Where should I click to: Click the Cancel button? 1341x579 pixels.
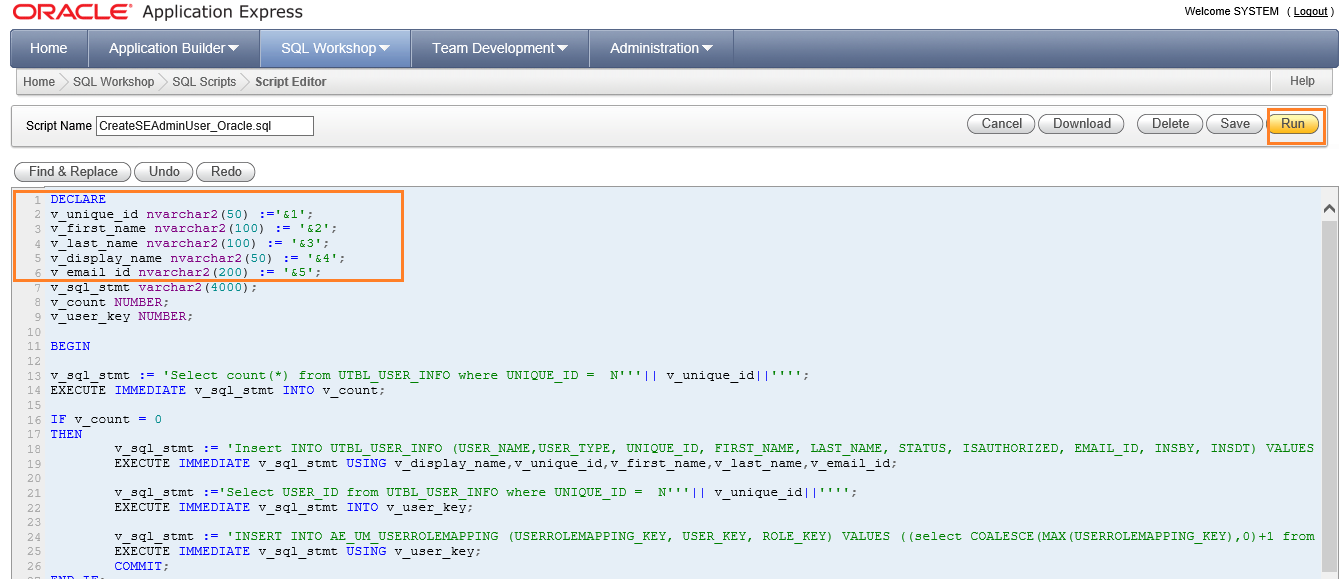click(x=1001, y=124)
